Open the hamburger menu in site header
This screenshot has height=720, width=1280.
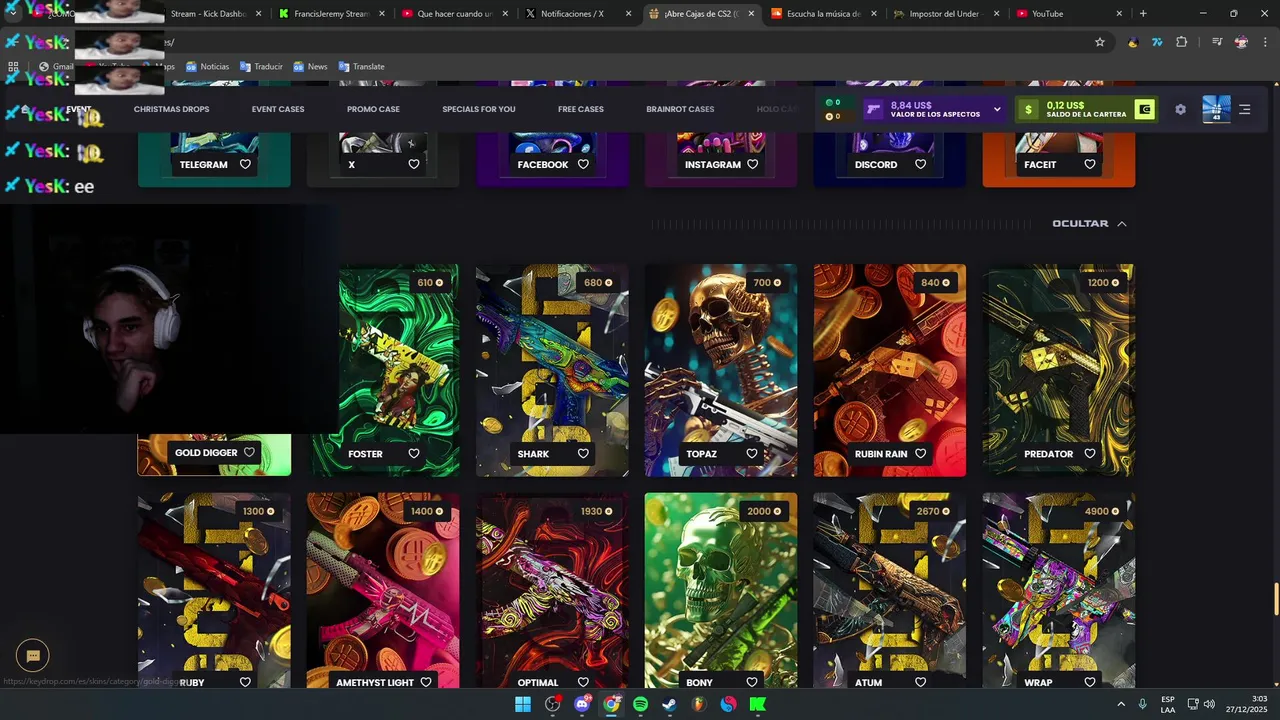1245,109
